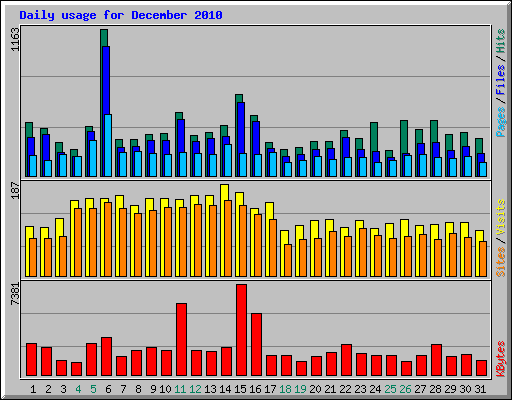
Task: Click the 1163 hits axis value
Action: tap(15, 40)
